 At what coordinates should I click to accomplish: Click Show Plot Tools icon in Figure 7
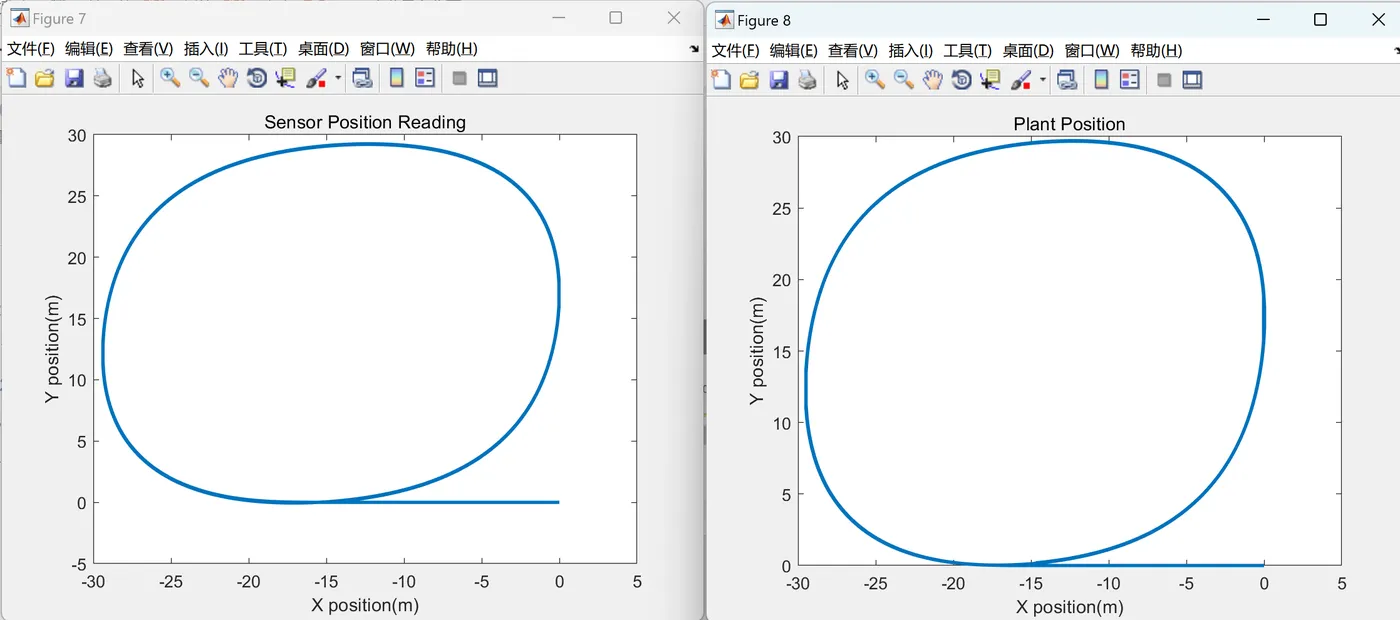(x=488, y=78)
